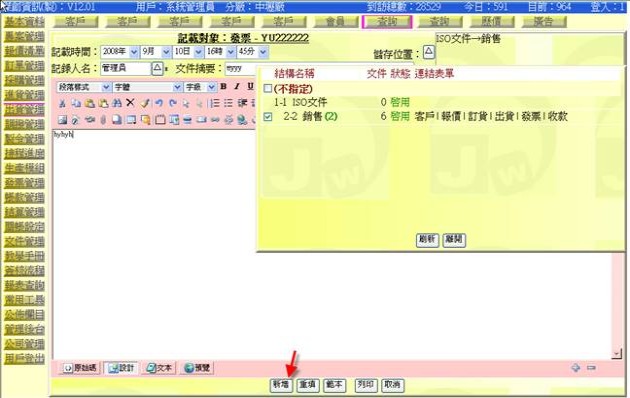
Task: Apply bold formatting with the B icon
Action: click(224, 87)
